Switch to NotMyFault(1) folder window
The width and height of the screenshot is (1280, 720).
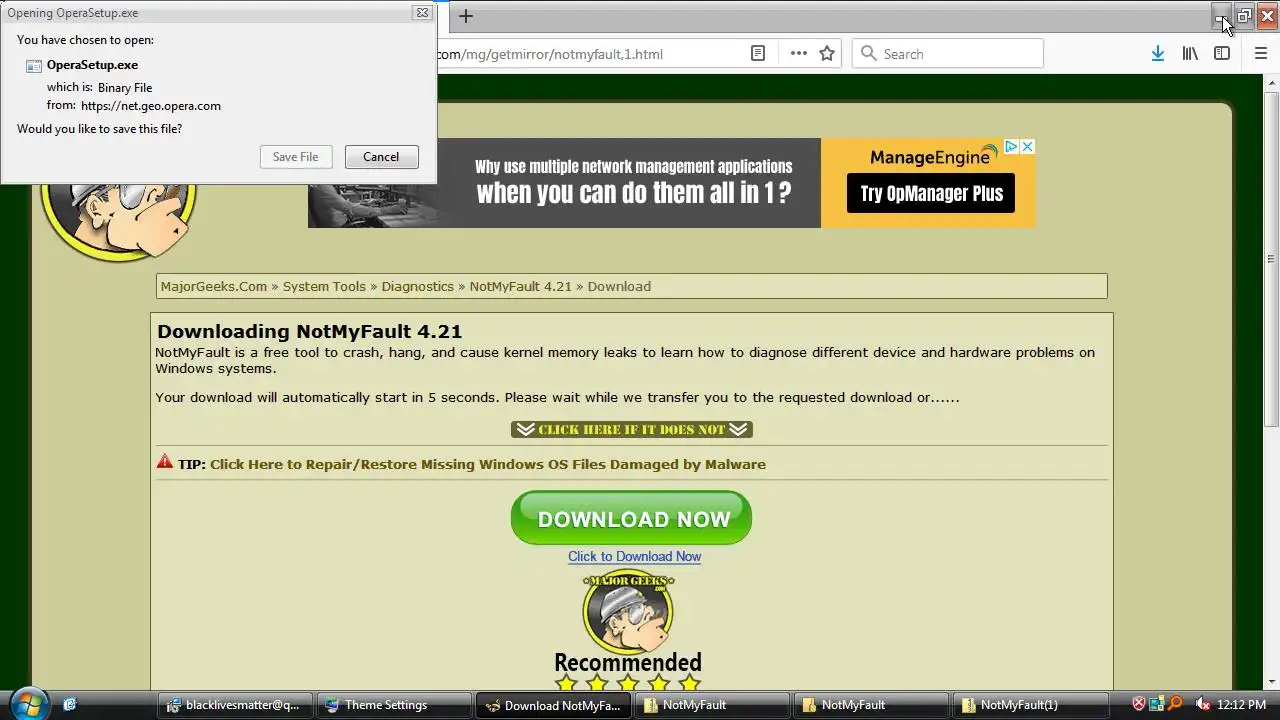pos(1030,705)
